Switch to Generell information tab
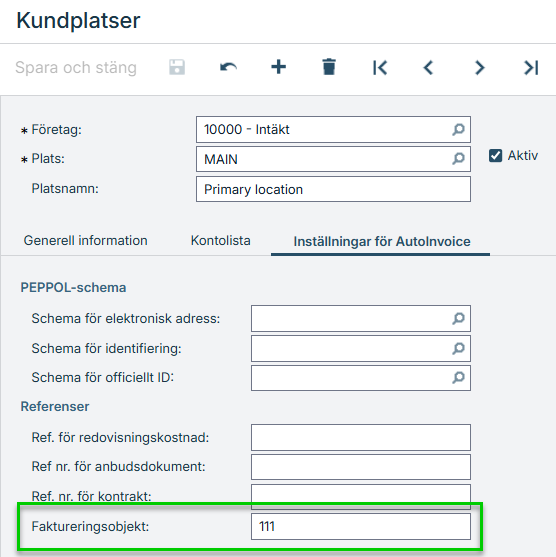 [85, 240]
